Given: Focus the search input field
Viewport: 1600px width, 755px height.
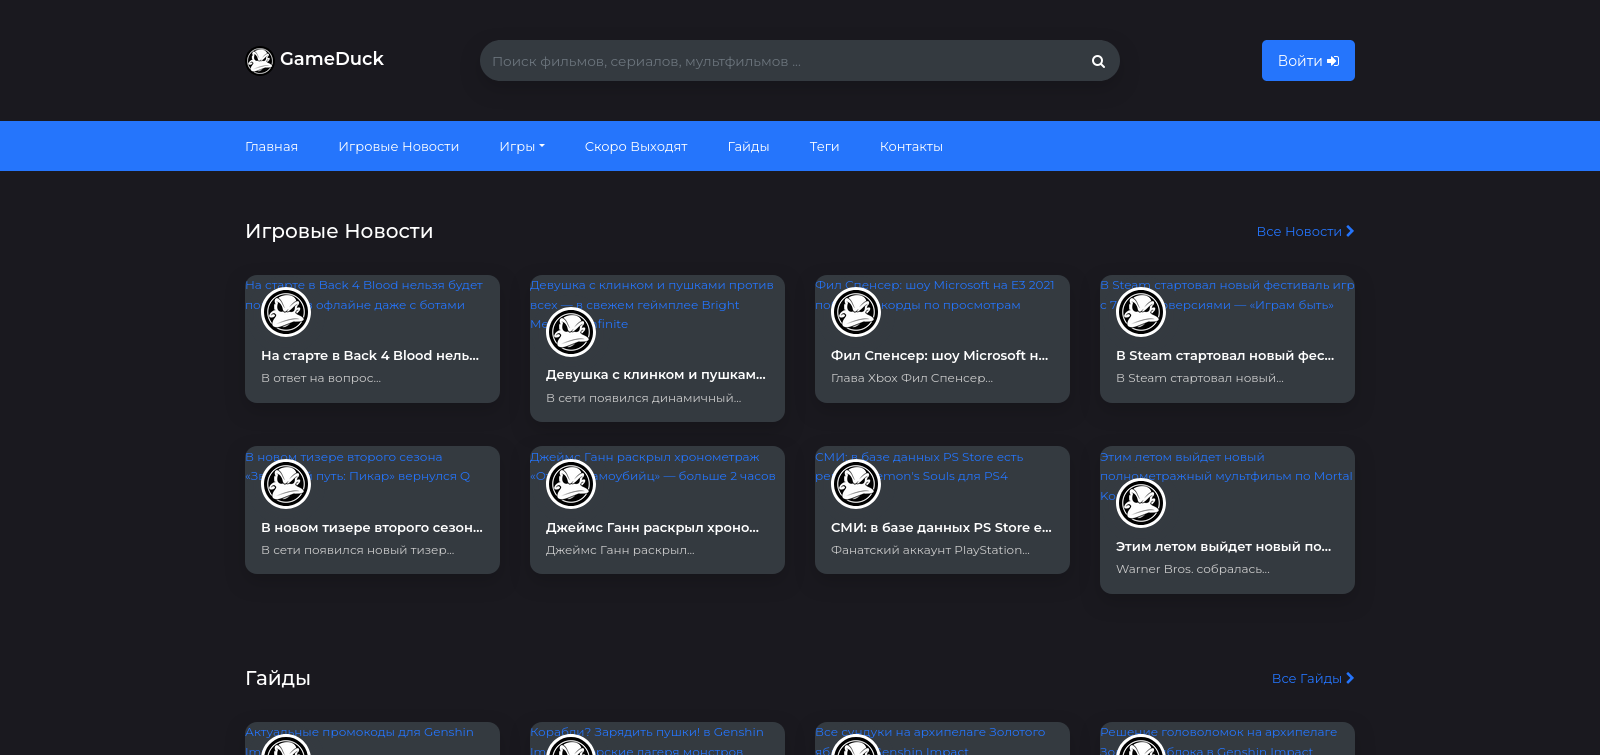Looking at the screenshot, I should click(x=780, y=61).
